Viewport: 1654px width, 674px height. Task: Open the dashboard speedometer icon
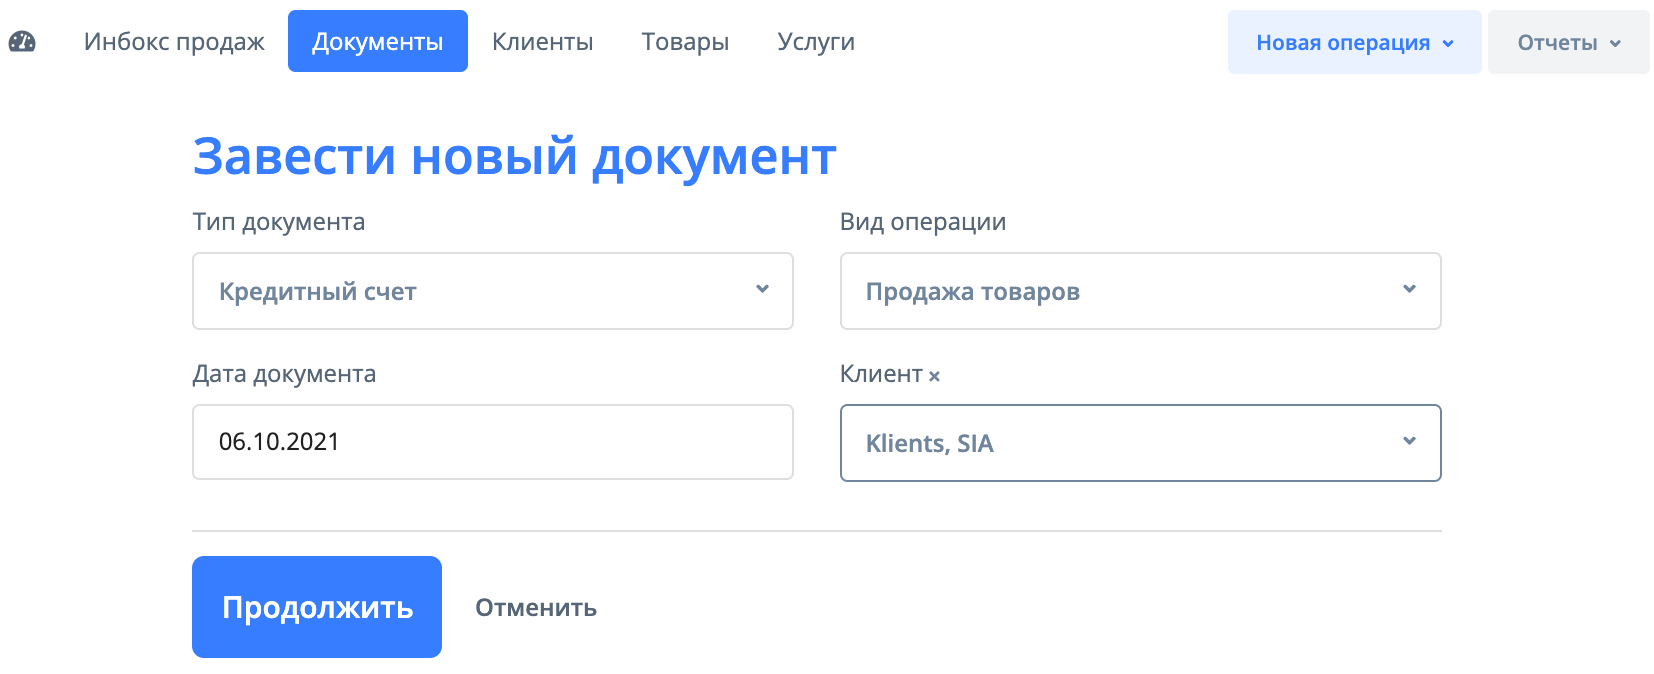(22, 42)
